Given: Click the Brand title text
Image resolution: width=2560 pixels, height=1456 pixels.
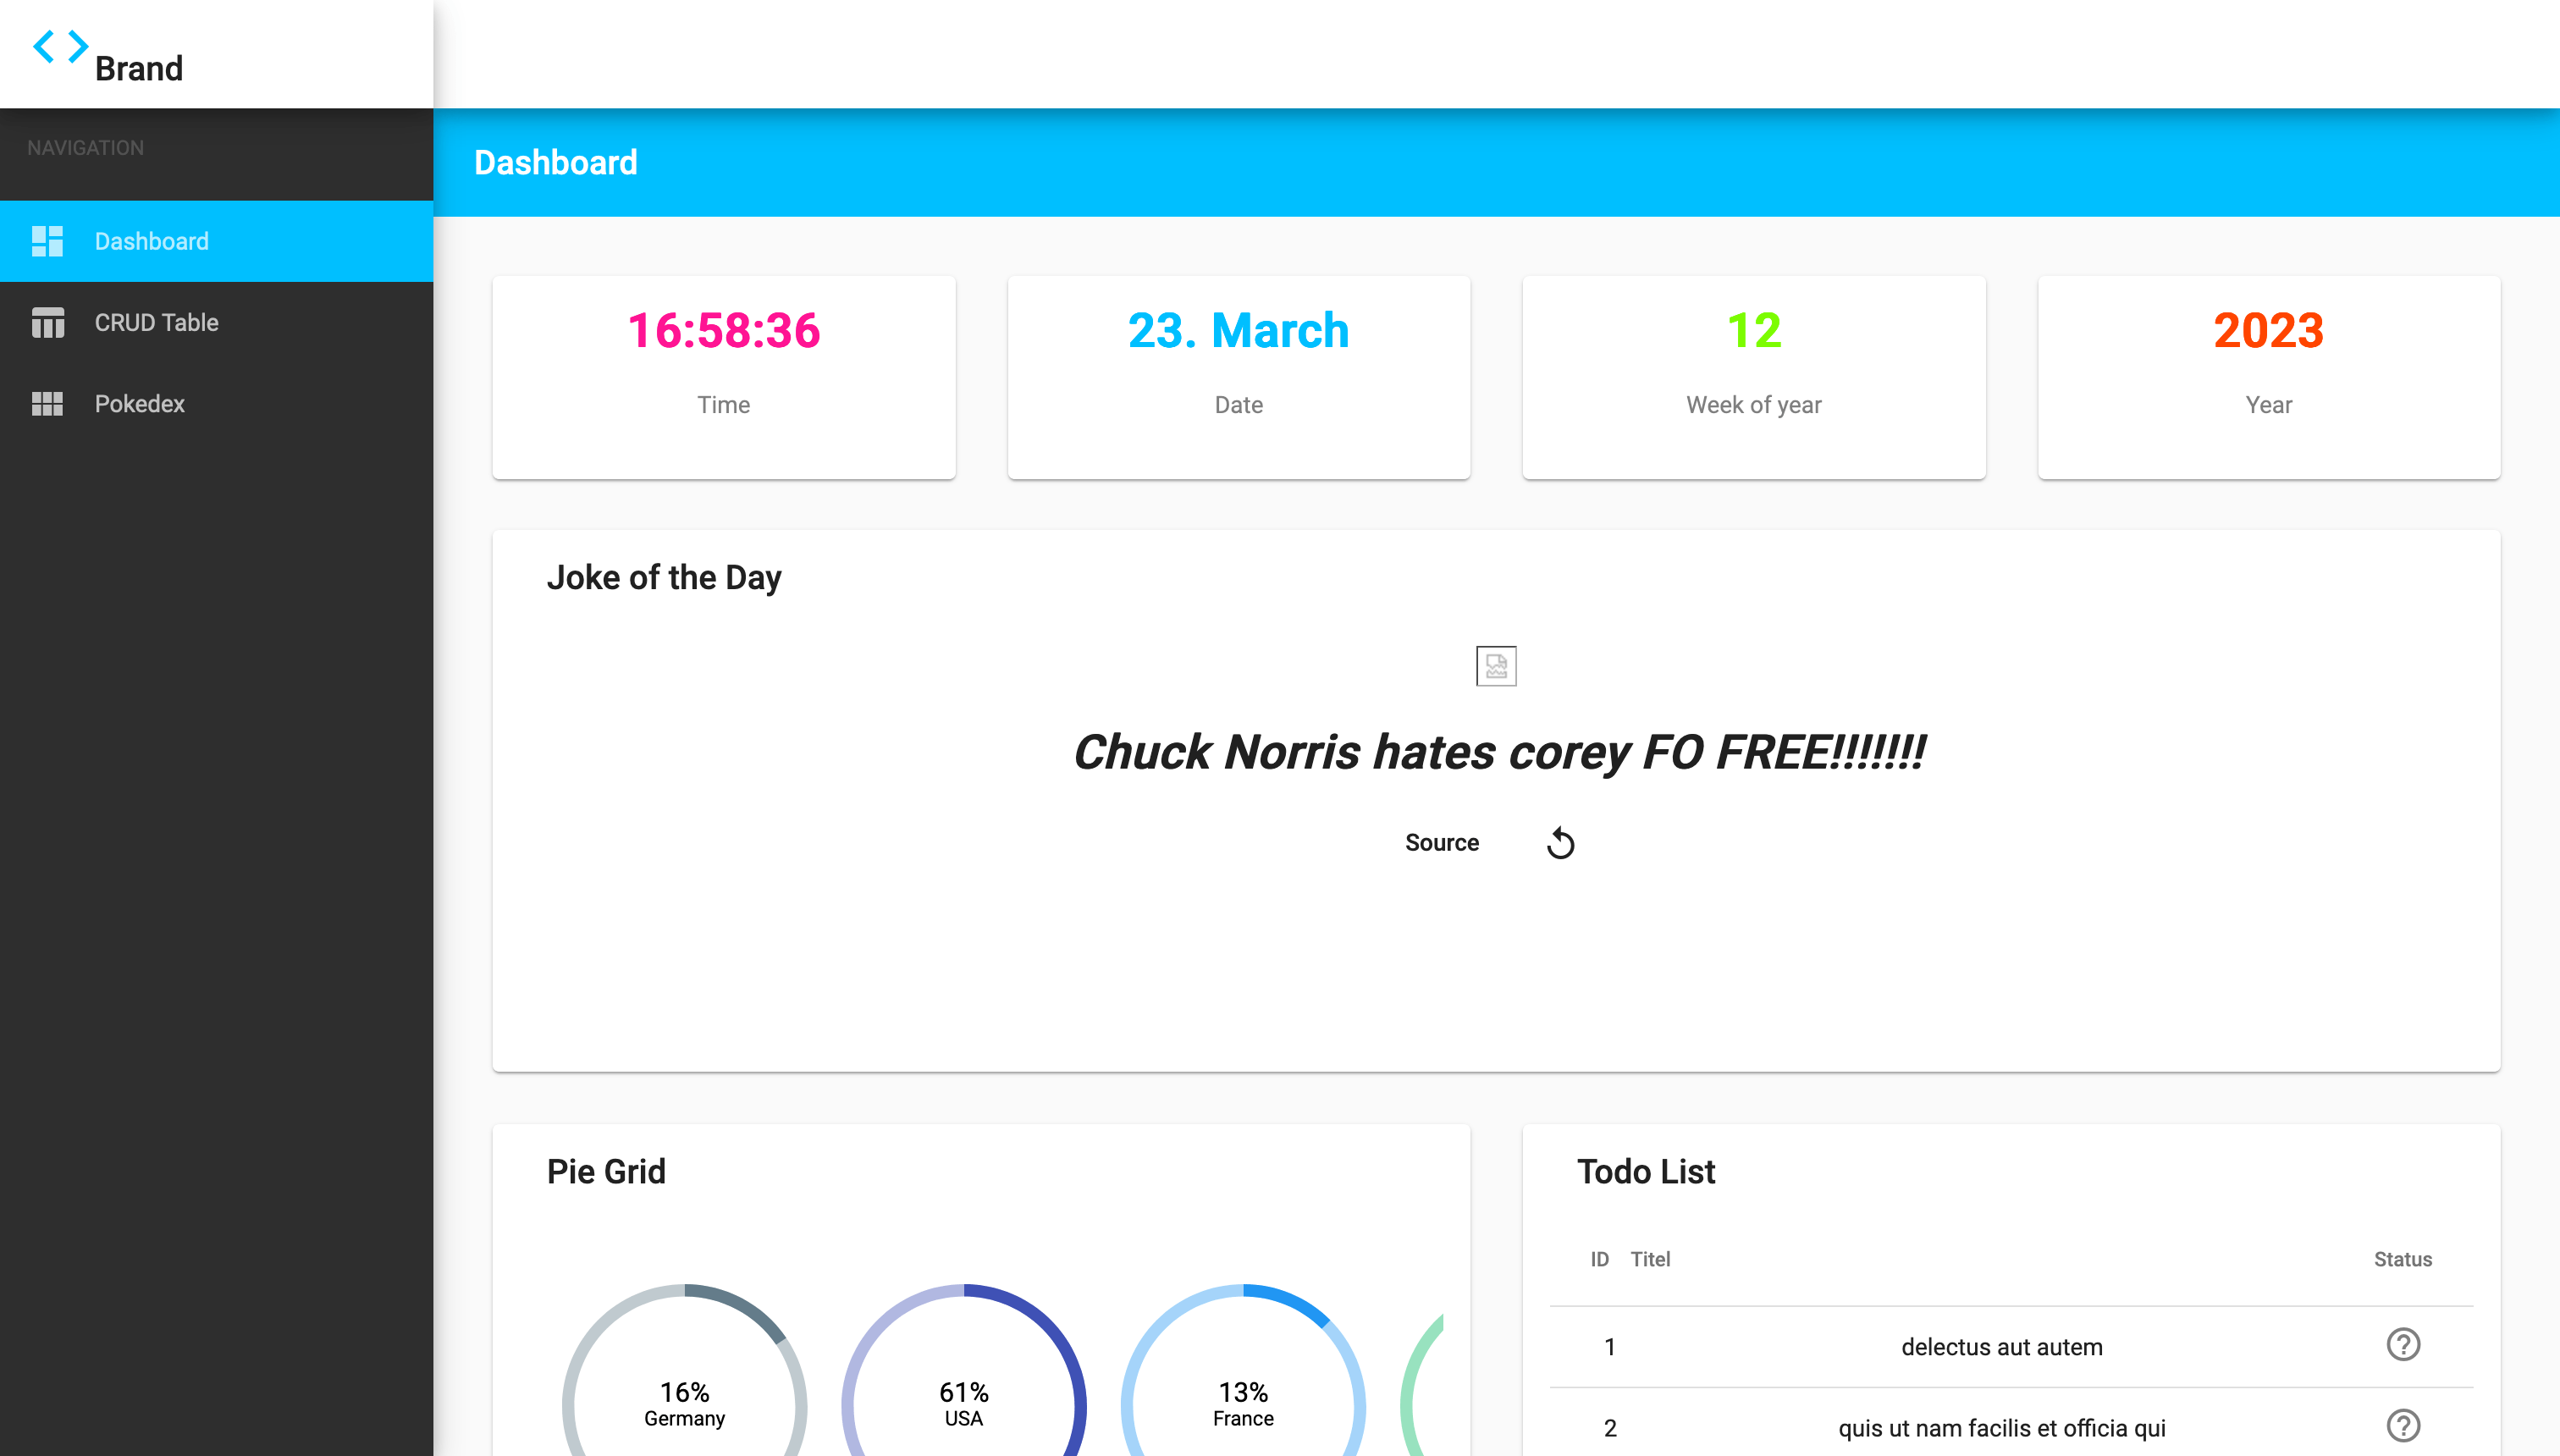Looking at the screenshot, I should click(139, 69).
